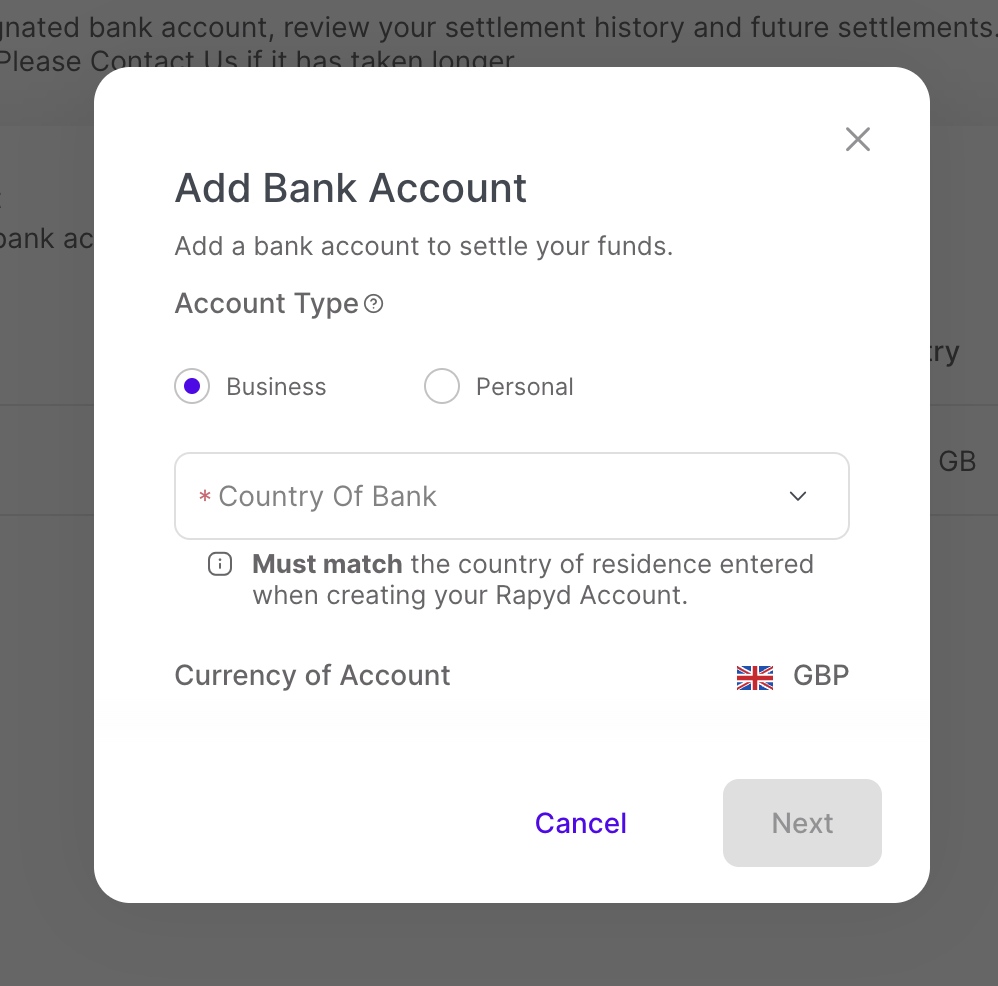
Task: Expand the country list chevron arrow
Action: point(798,496)
